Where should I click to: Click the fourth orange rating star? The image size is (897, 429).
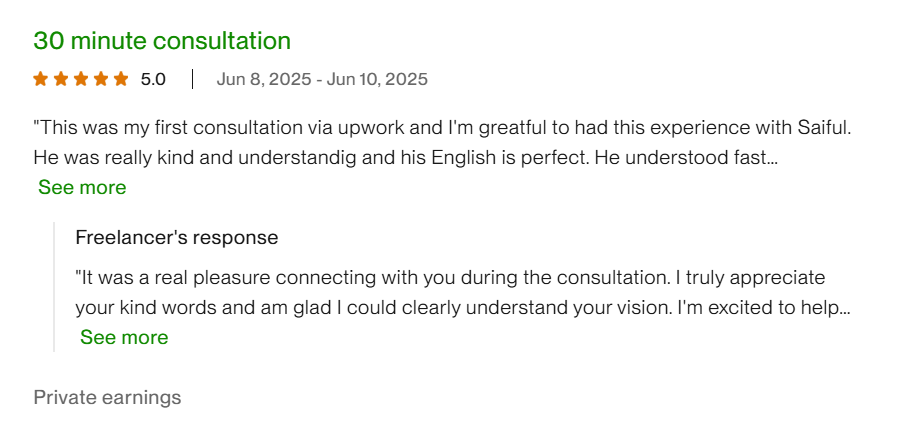(100, 78)
